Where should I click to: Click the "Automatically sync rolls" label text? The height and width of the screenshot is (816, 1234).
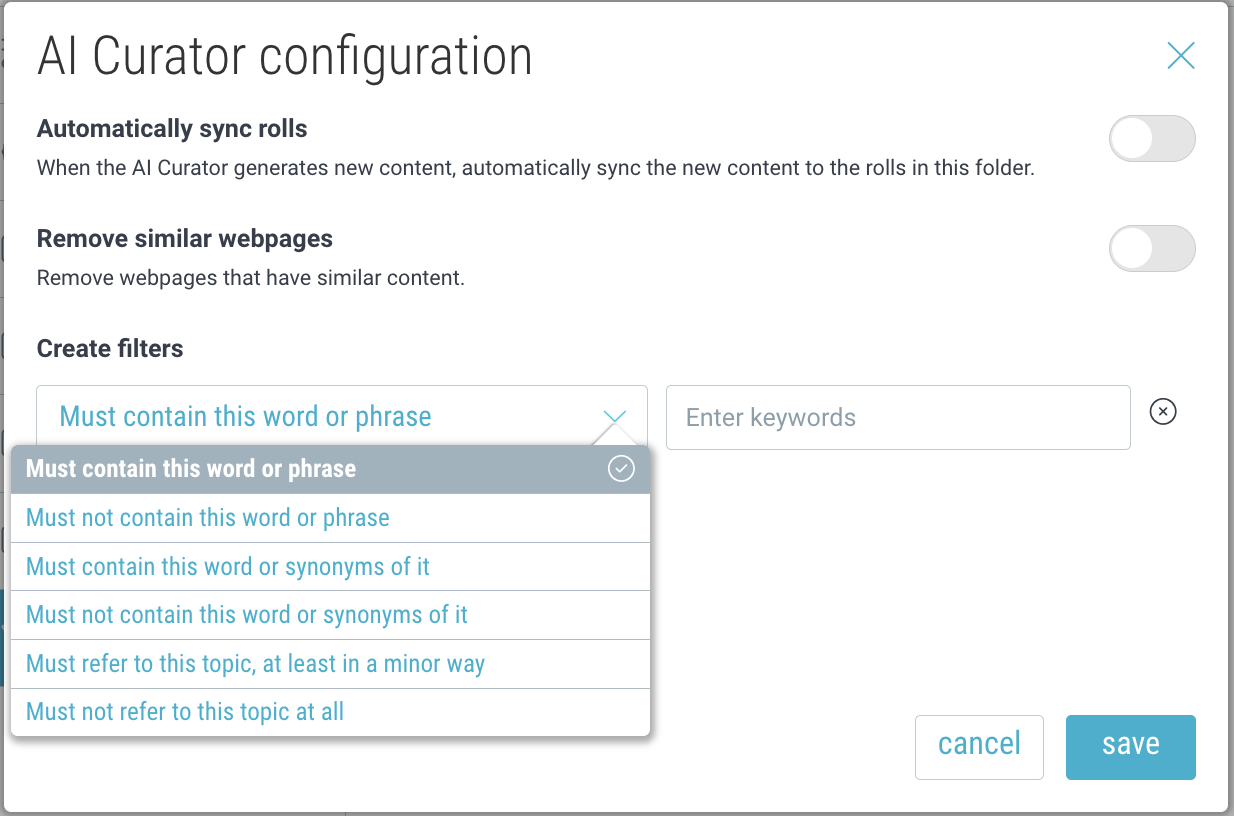coord(172,129)
